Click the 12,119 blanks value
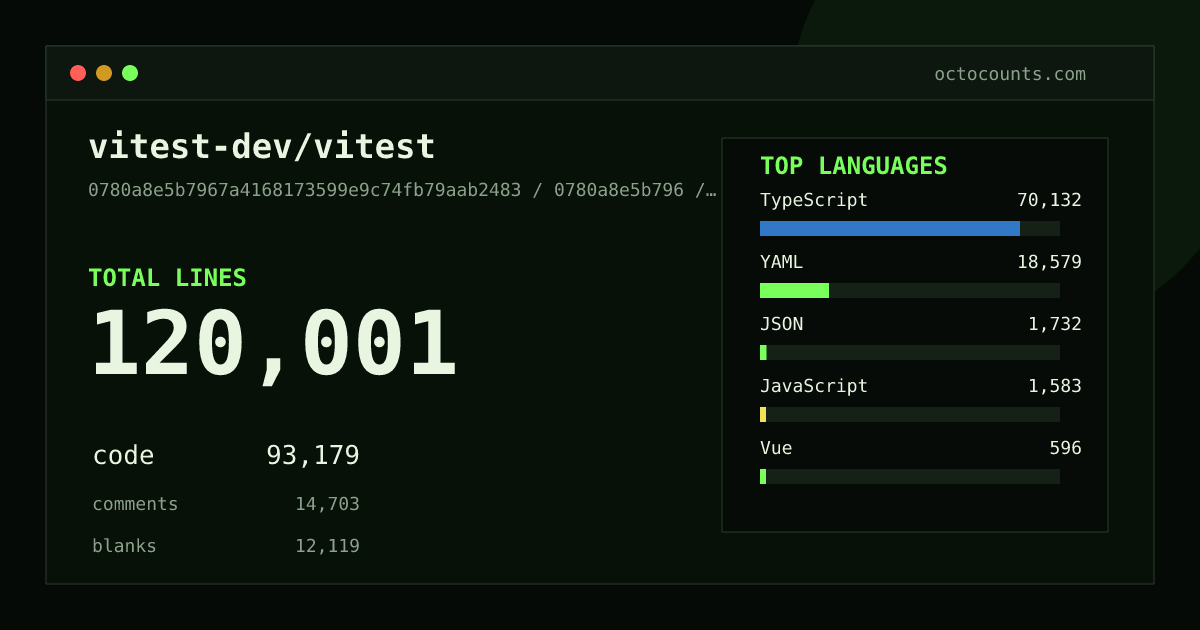 (327, 546)
